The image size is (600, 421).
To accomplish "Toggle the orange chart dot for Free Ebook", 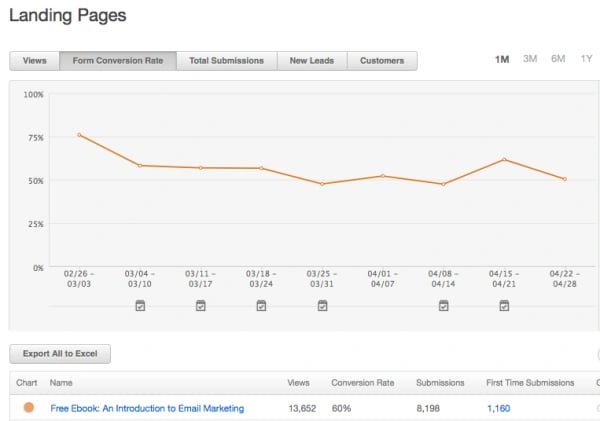I will (x=28, y=407).
